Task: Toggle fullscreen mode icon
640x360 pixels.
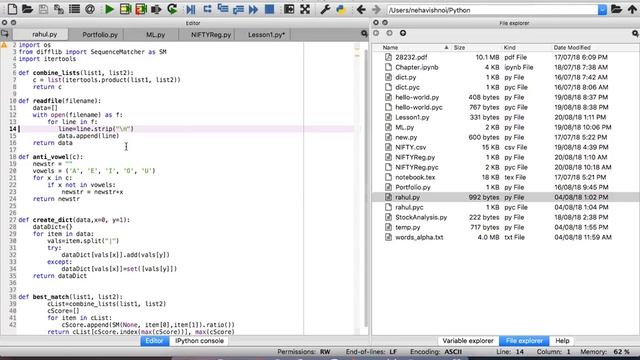Action: [305, 9]
